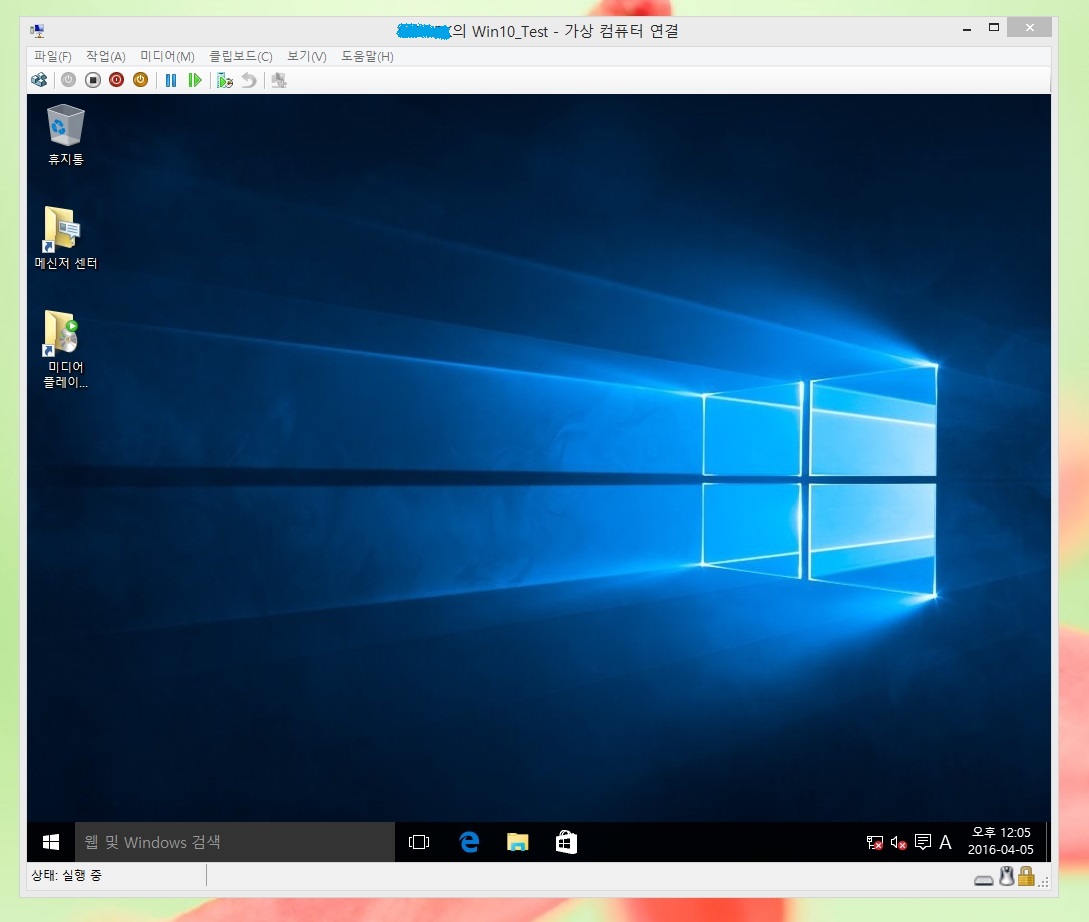Image resolution: width=1089 pixels, height=922 pixels.
Task: Open the guest Windows Start menu
Action: point(51,842)
